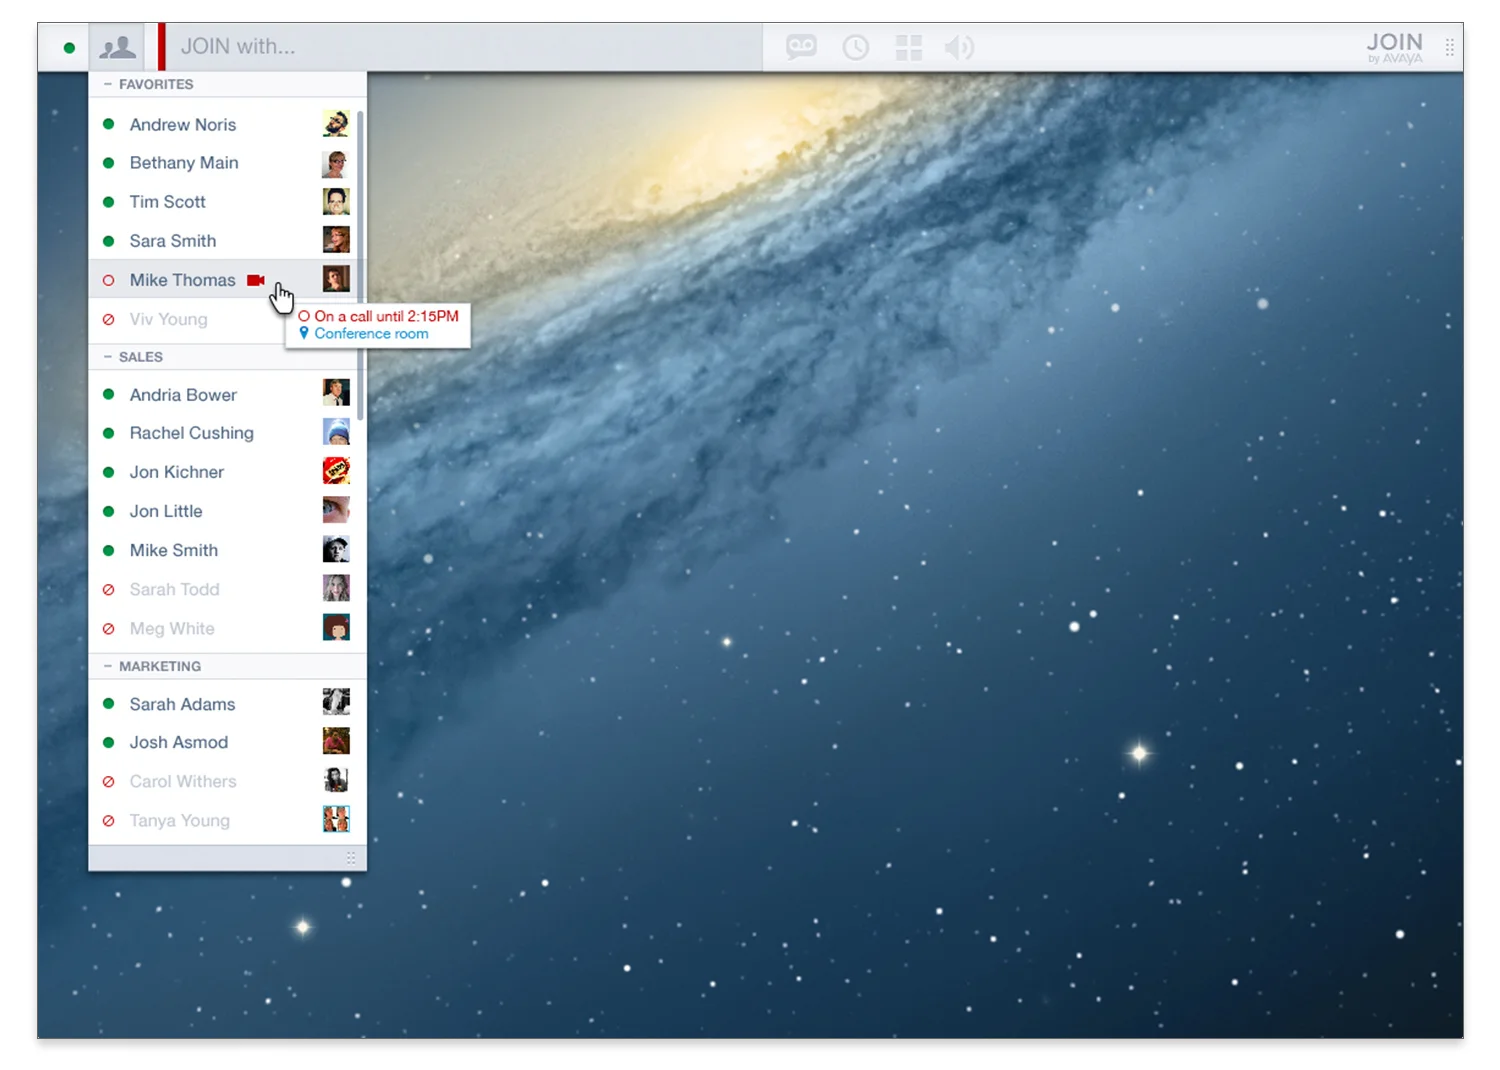Image resolution: width=1500 pixels, height=1070 pixels.
Task: Collapse the SALES group
Action: [x=108, y=357]
